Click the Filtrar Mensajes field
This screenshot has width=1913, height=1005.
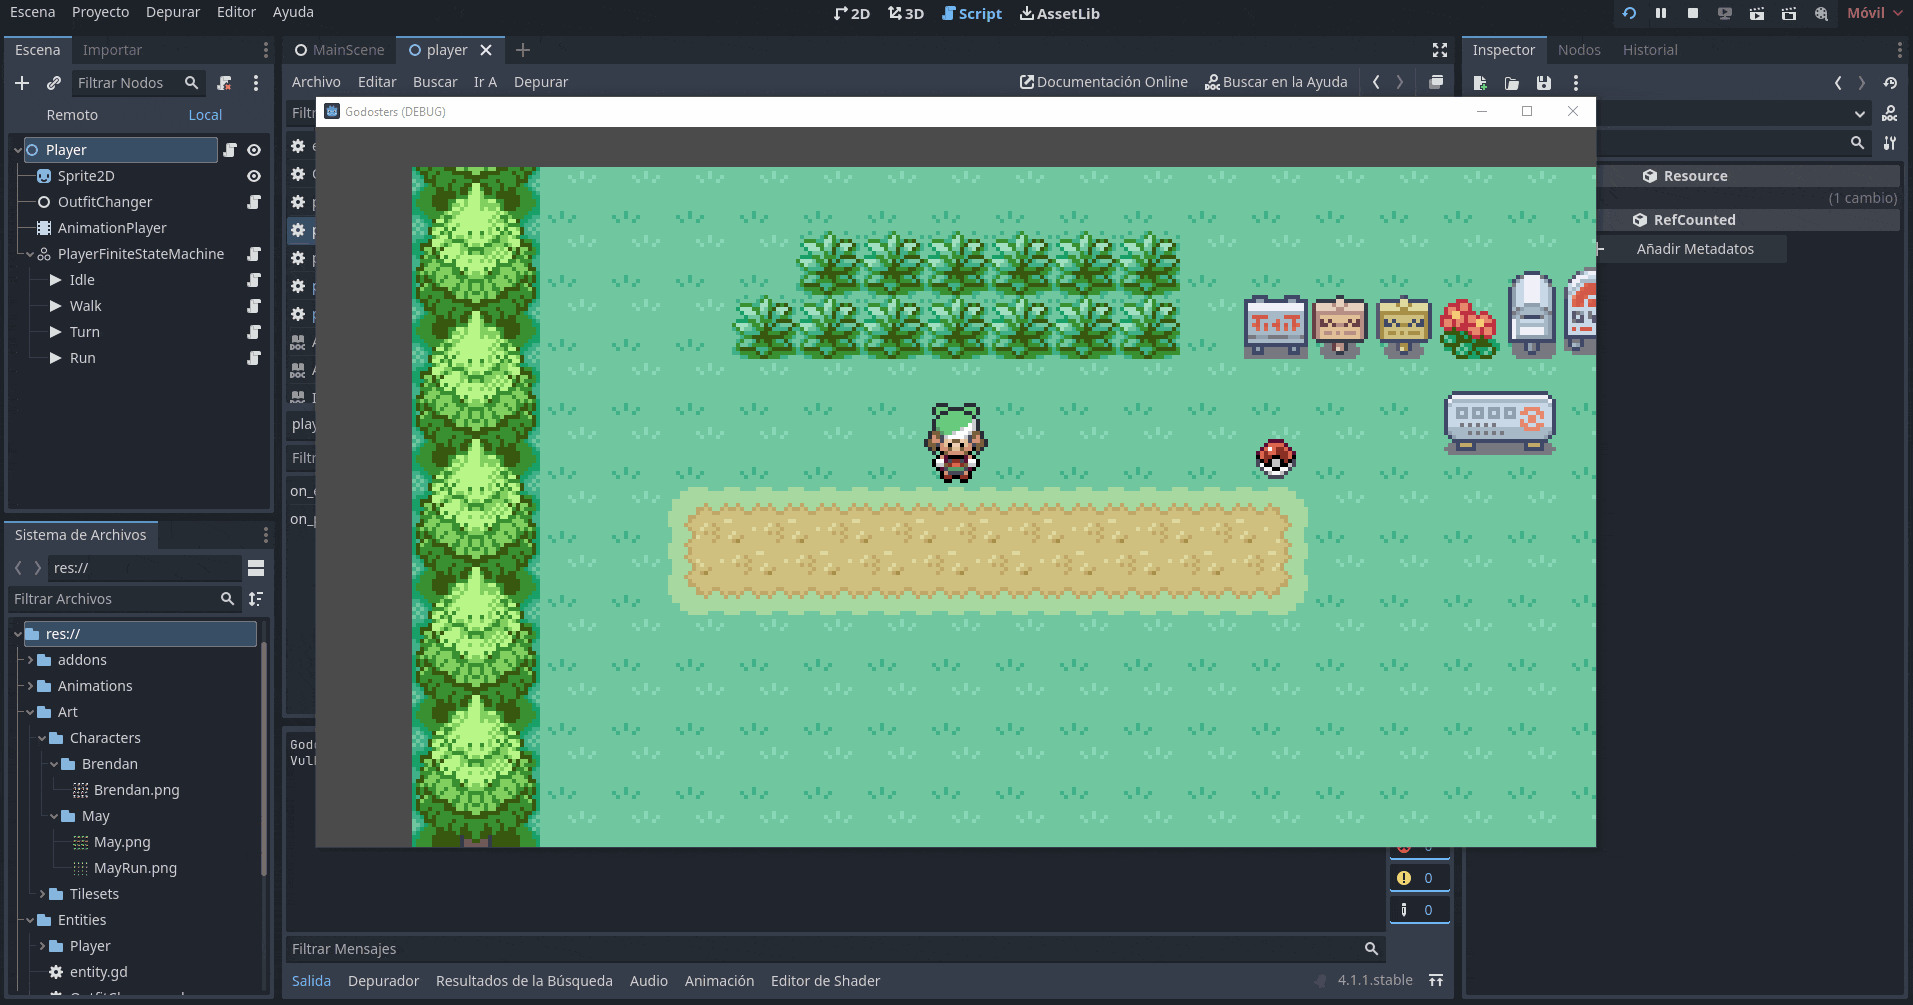click(x=835, y=949)
